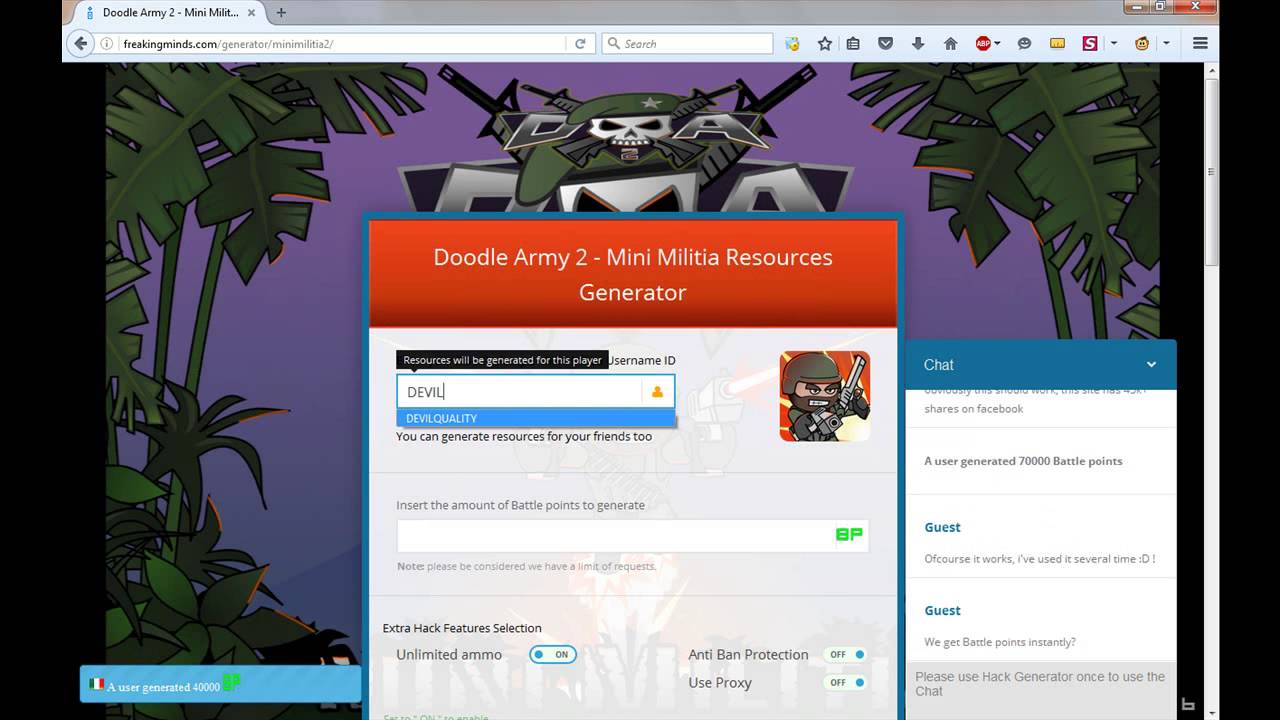This screenshot has height=720, width=1280.
Task: Open a new tab with the plus button
Action: click(281, 13)
